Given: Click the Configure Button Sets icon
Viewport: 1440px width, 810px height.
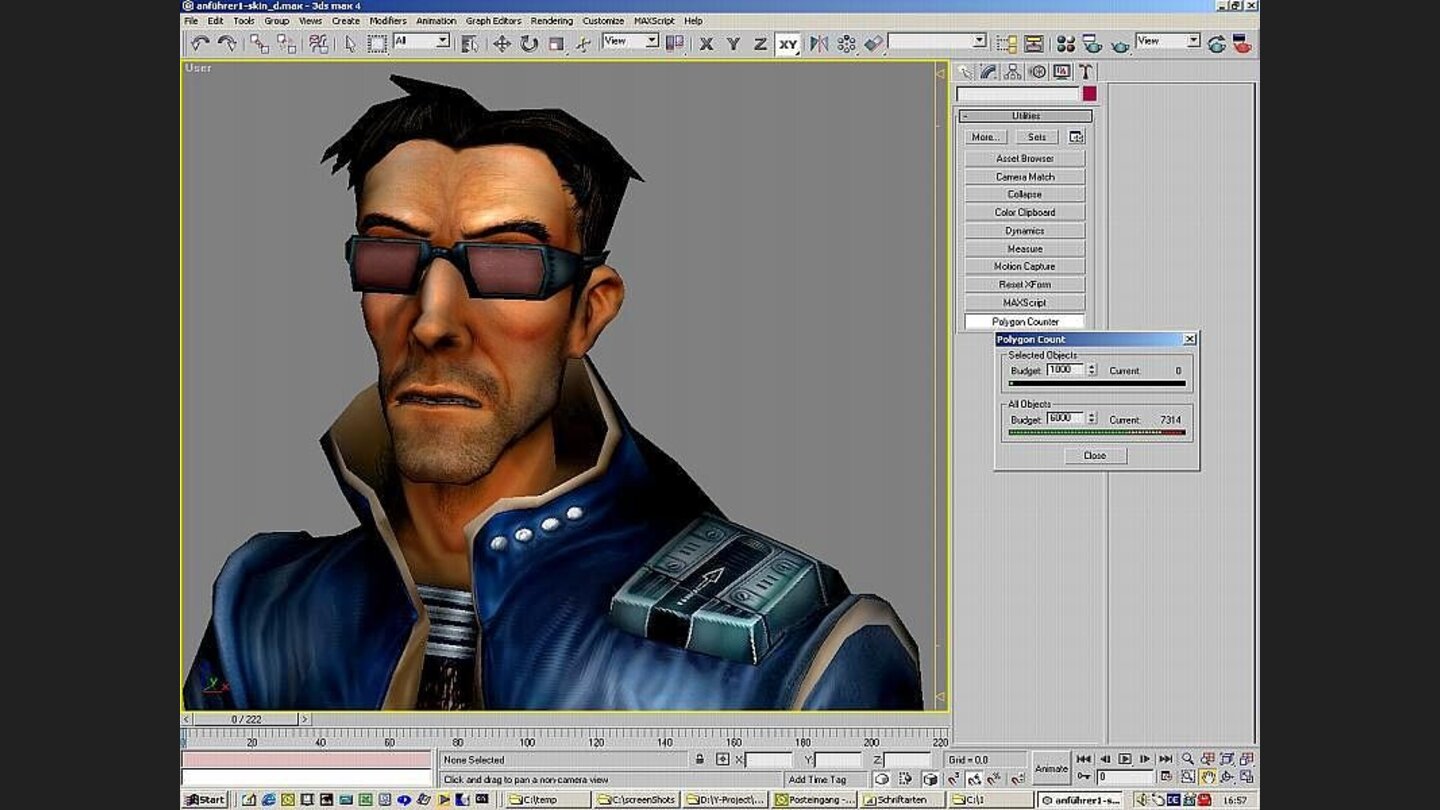Looking at the screenshot, I should 1076,137.
